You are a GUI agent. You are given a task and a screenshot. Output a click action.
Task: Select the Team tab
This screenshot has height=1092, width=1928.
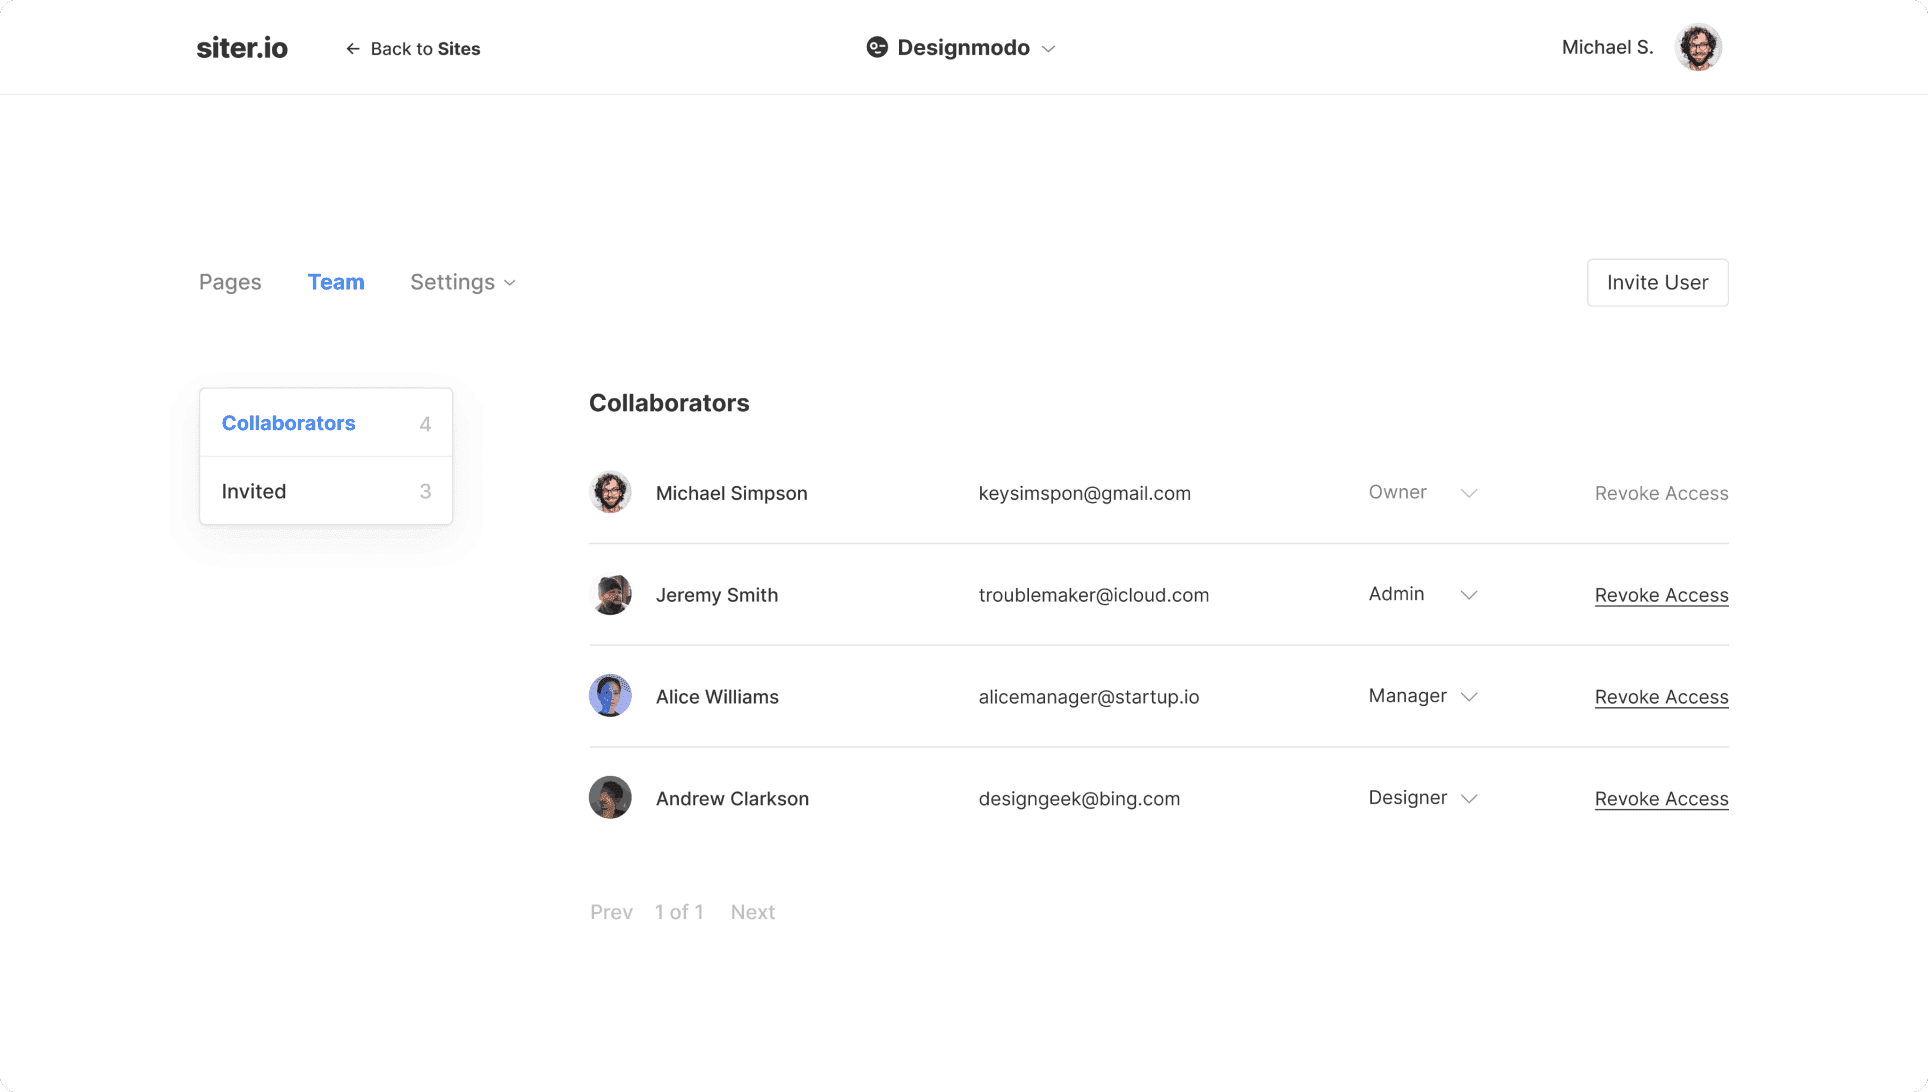(x=336, y=283)
